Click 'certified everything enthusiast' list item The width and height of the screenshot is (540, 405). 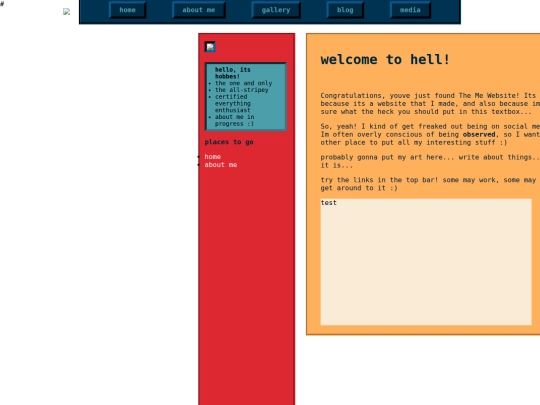point(232,103)
